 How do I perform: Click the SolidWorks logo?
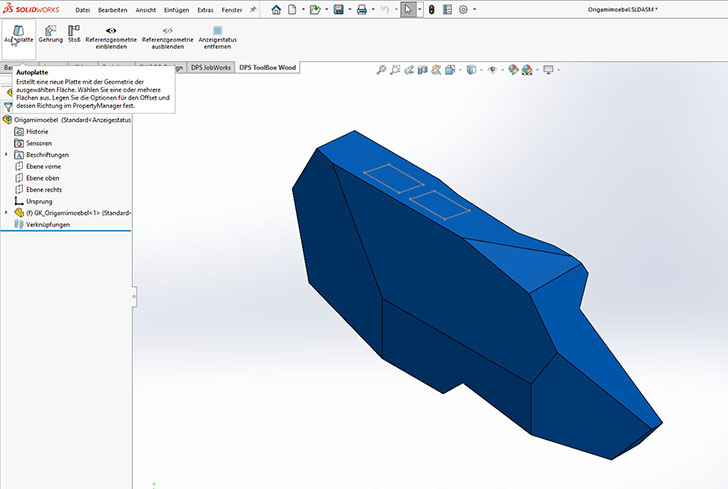click(x=31, y=9)
